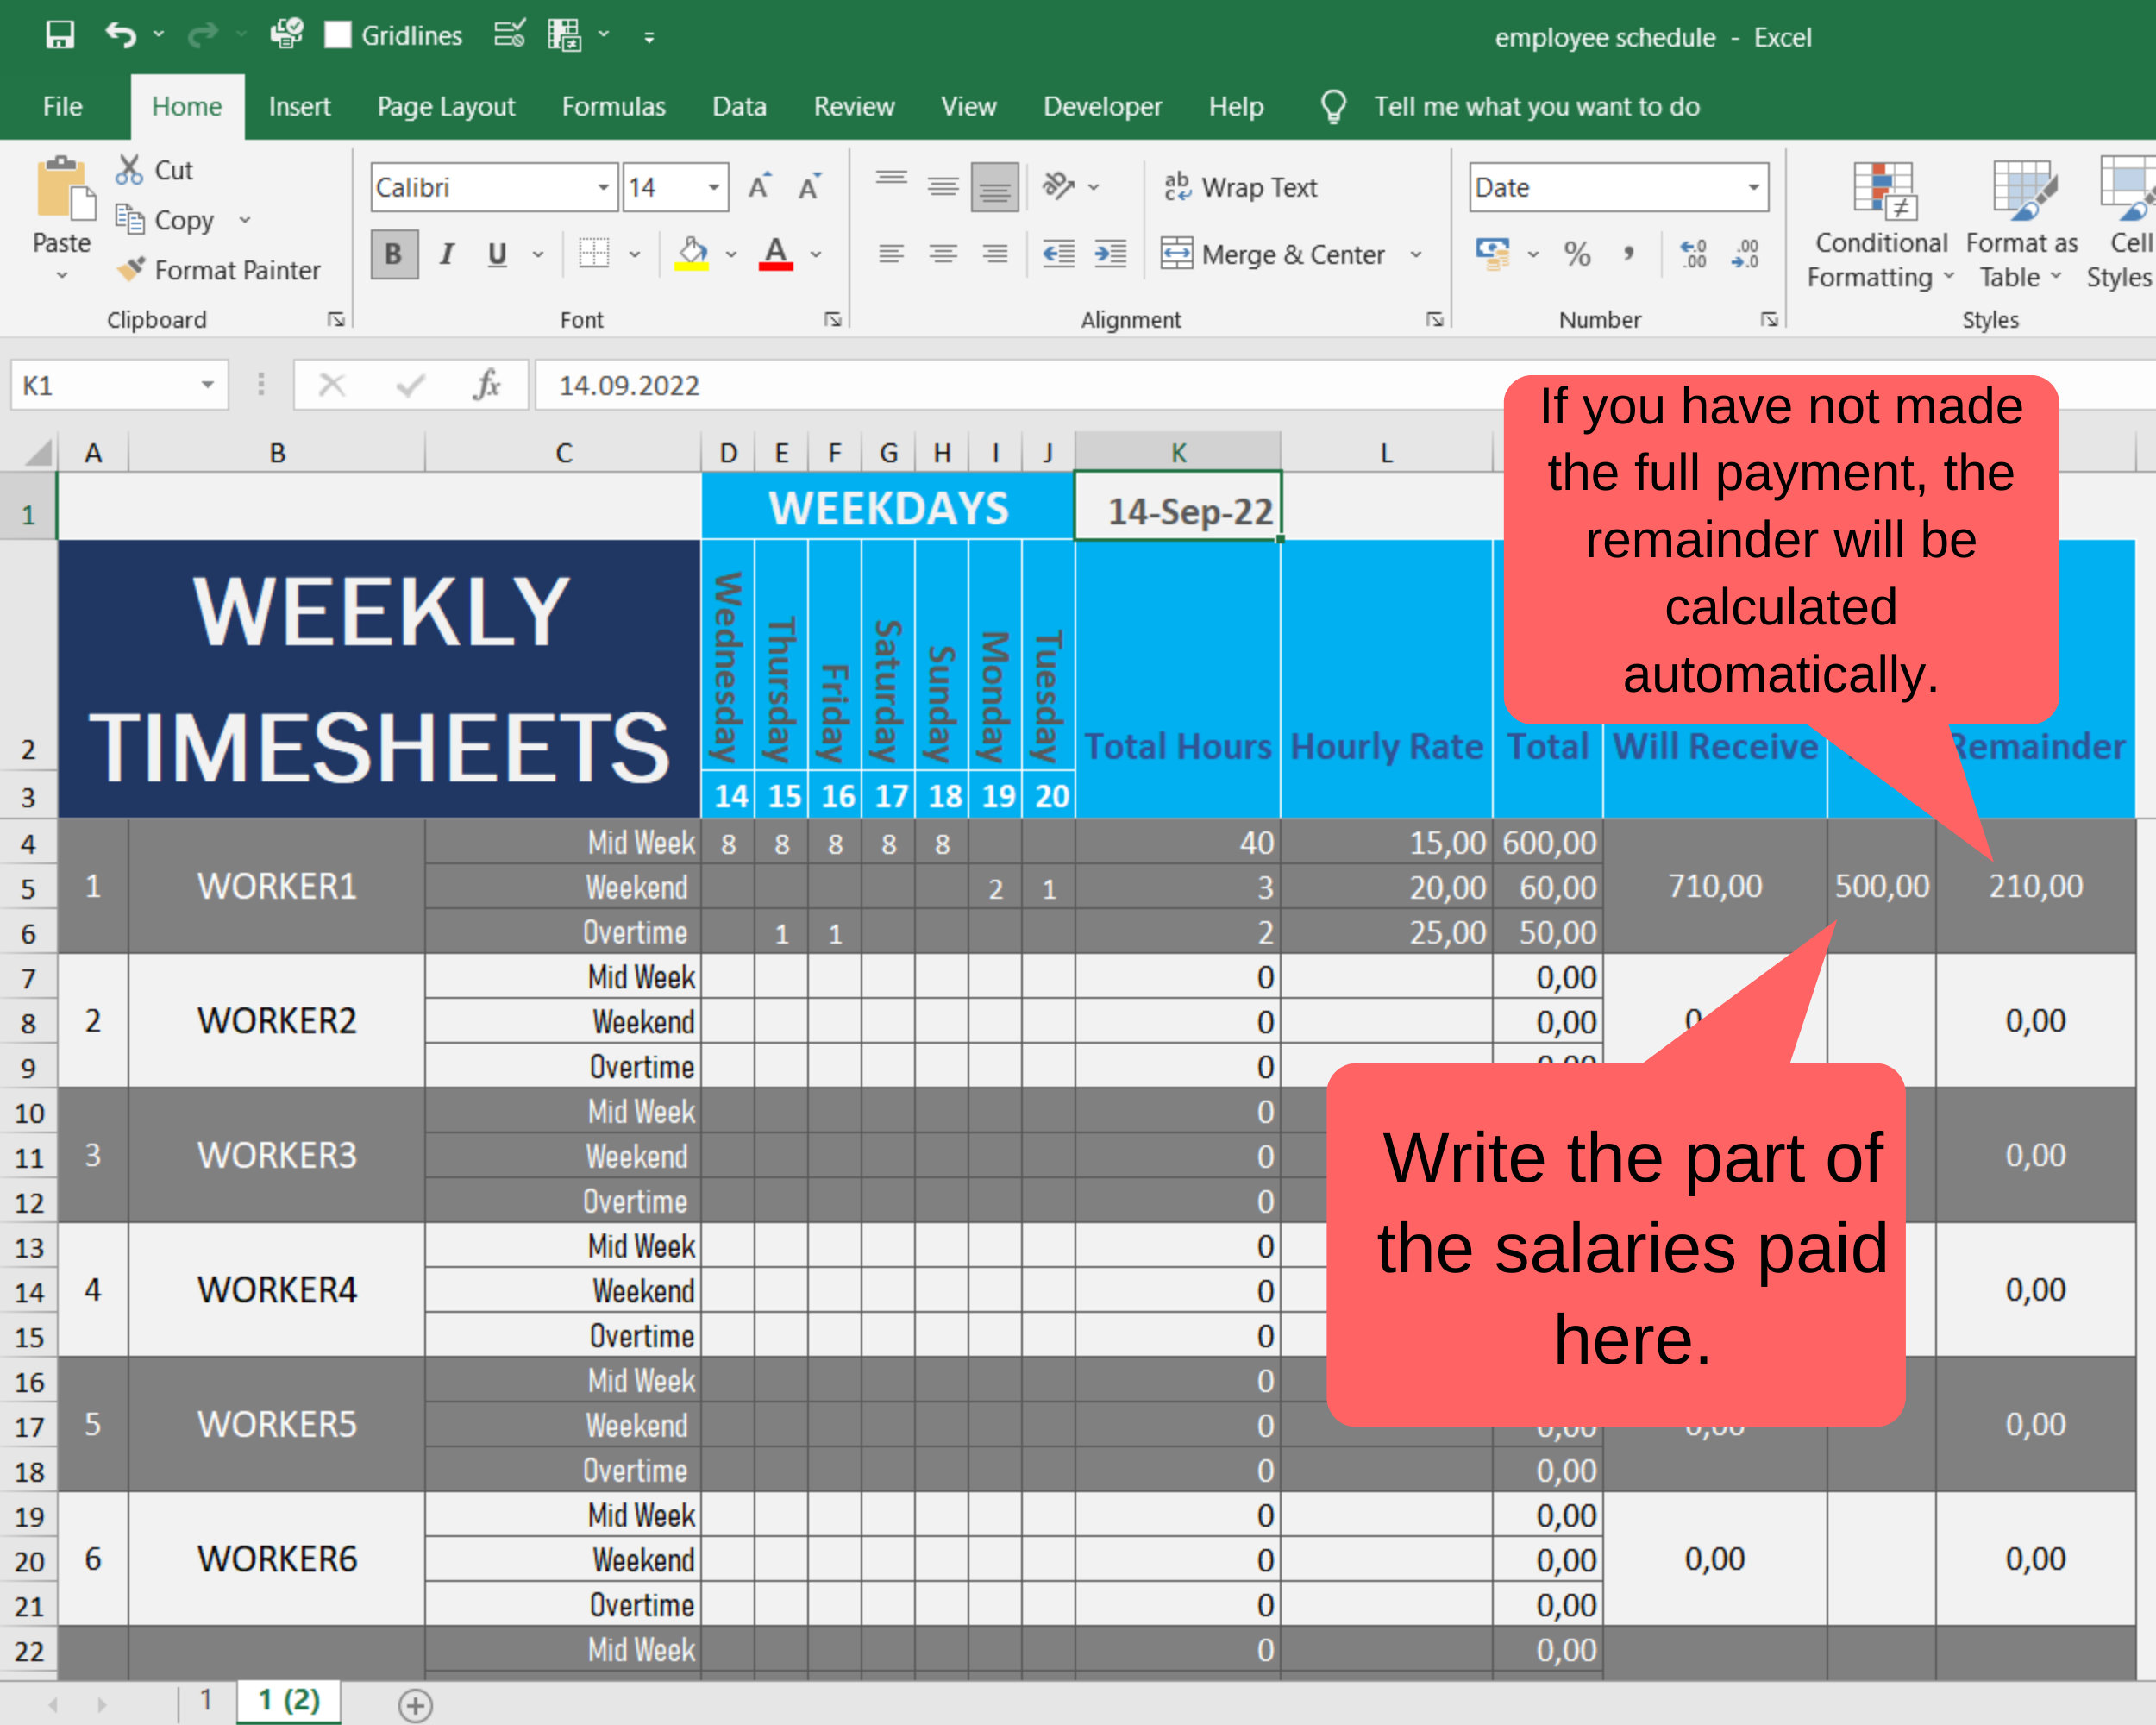Toggle Italic formatting

pyautogui.click(x=446, y=254)
